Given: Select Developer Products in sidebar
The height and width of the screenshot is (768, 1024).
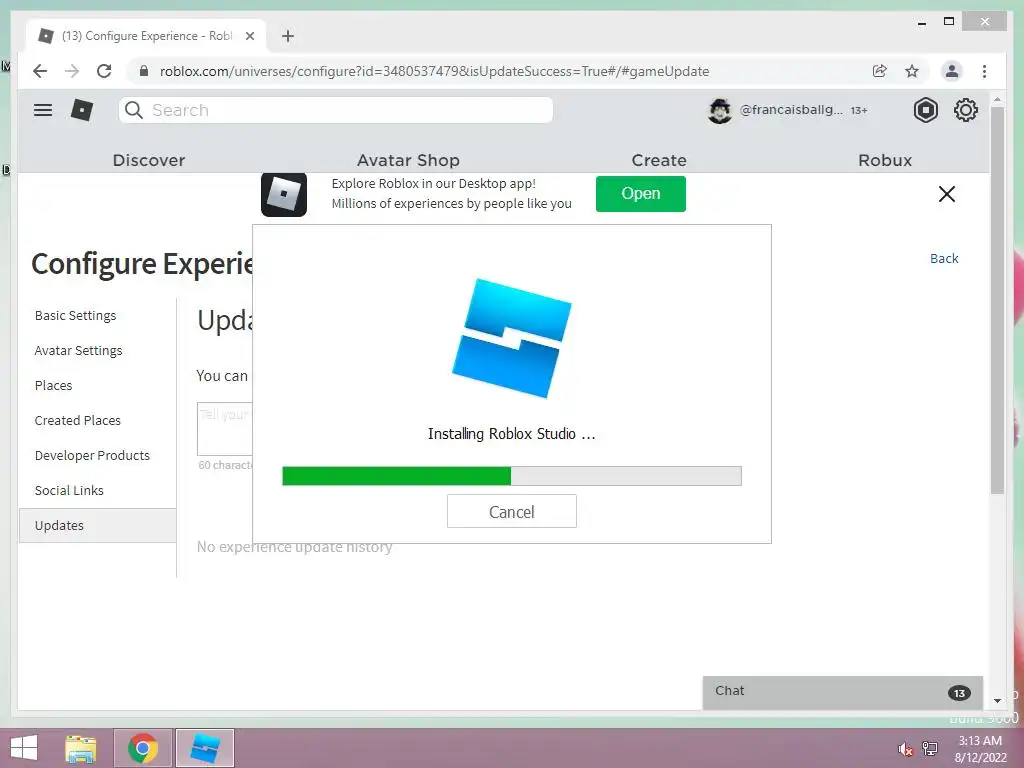Looking at the screenshot, I should (92, 455).
